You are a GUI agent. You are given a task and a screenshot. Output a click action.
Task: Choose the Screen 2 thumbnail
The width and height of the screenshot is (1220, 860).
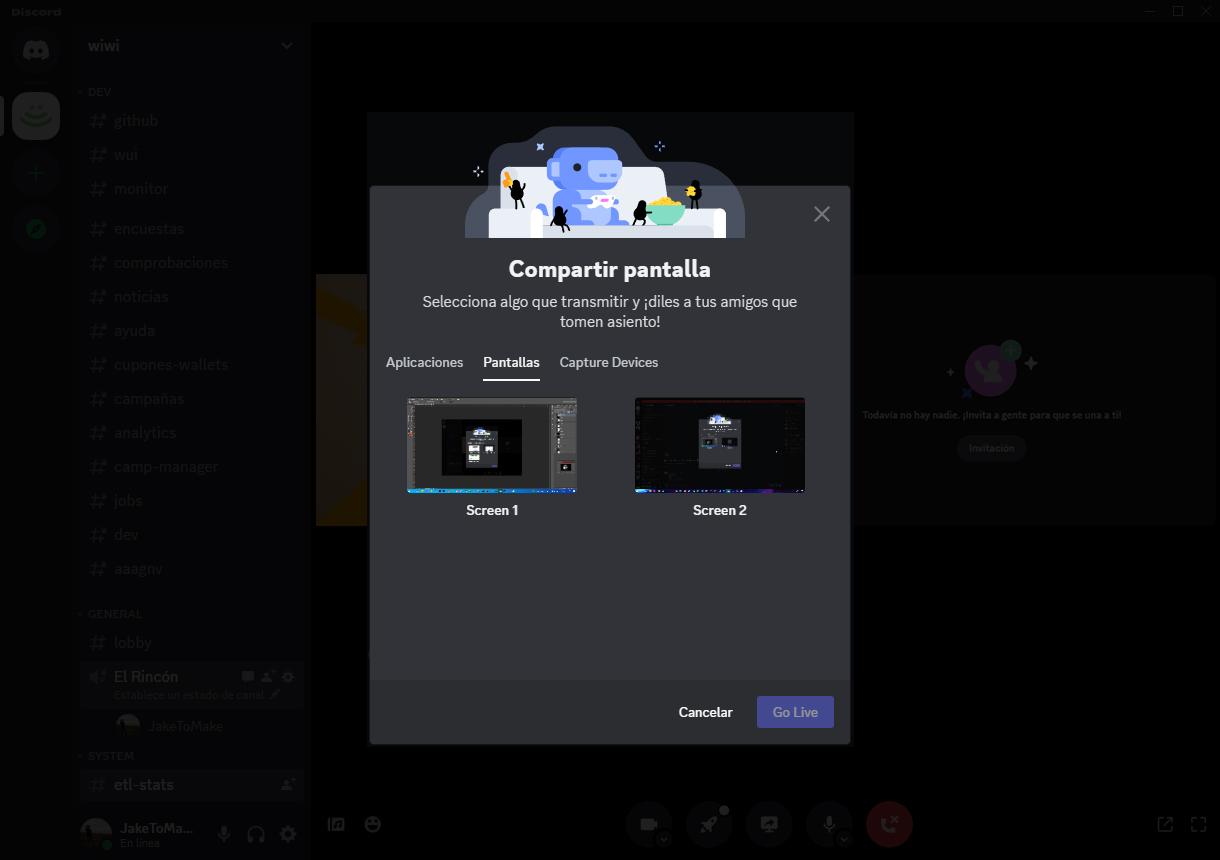click(719, 446)
